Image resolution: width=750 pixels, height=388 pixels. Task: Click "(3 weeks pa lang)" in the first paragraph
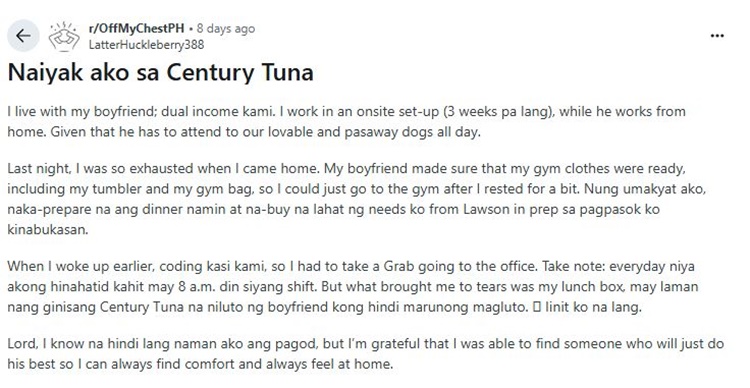(x=497, y=111)
